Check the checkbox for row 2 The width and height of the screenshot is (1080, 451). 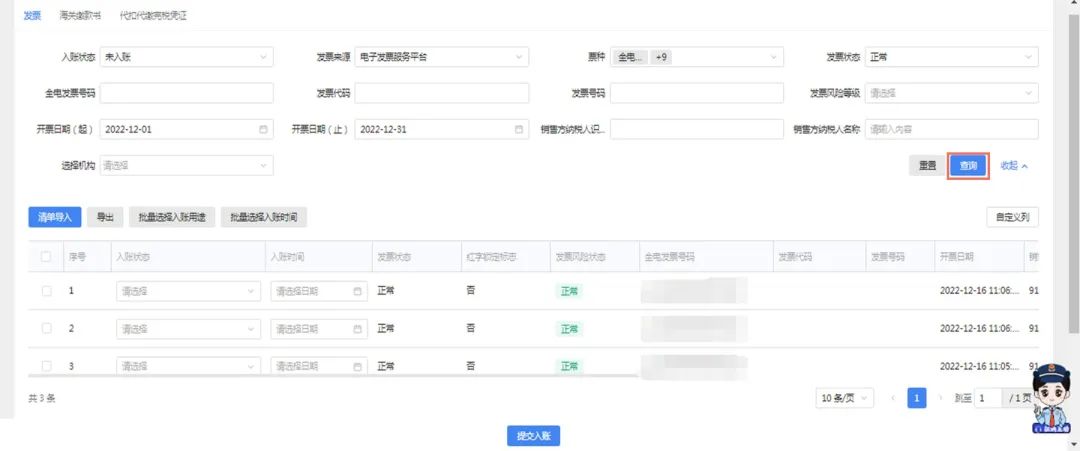point(46,328)
